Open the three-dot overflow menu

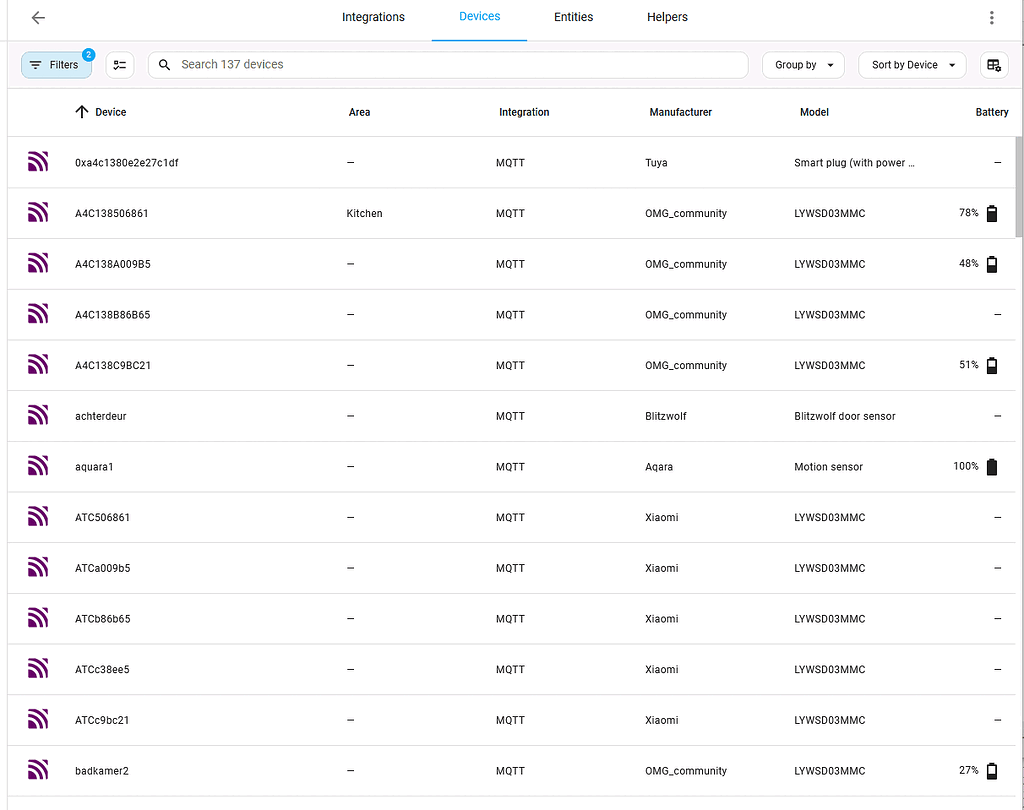point(990,17)
